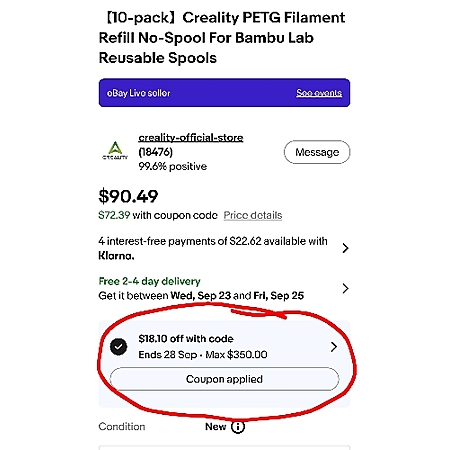
Task: Open the condition info icon next to New
Action: click(238, 427)
